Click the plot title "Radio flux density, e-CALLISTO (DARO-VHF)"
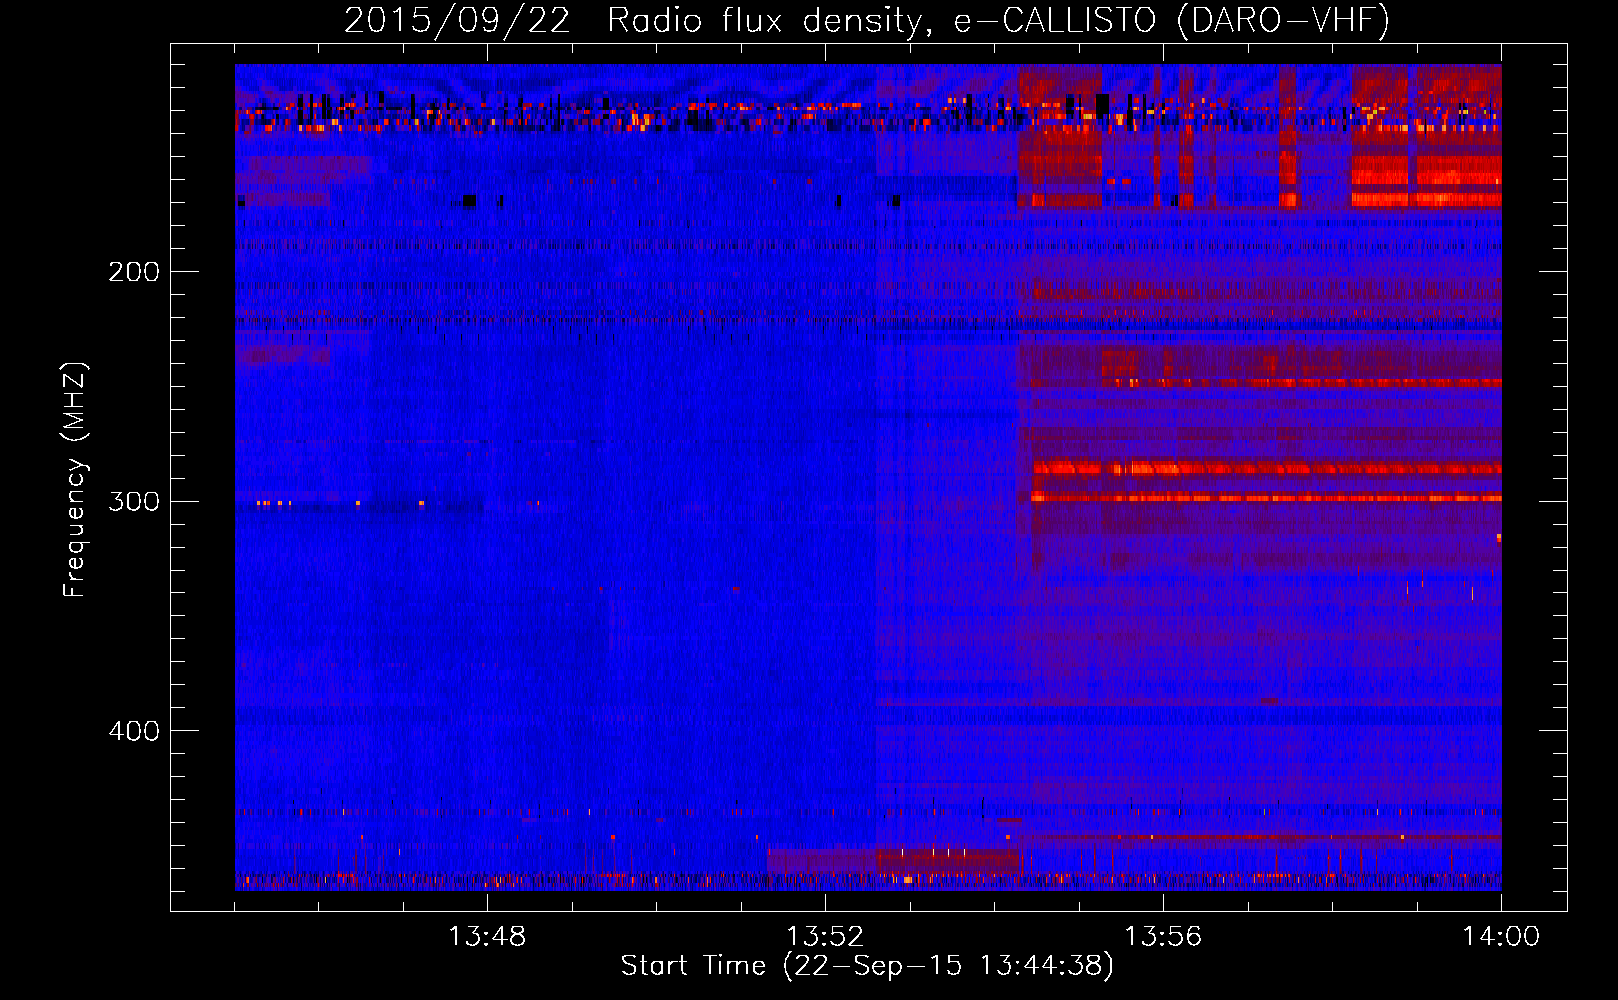The width and height of the screenshot is (1618, 1000). [998, 20]
